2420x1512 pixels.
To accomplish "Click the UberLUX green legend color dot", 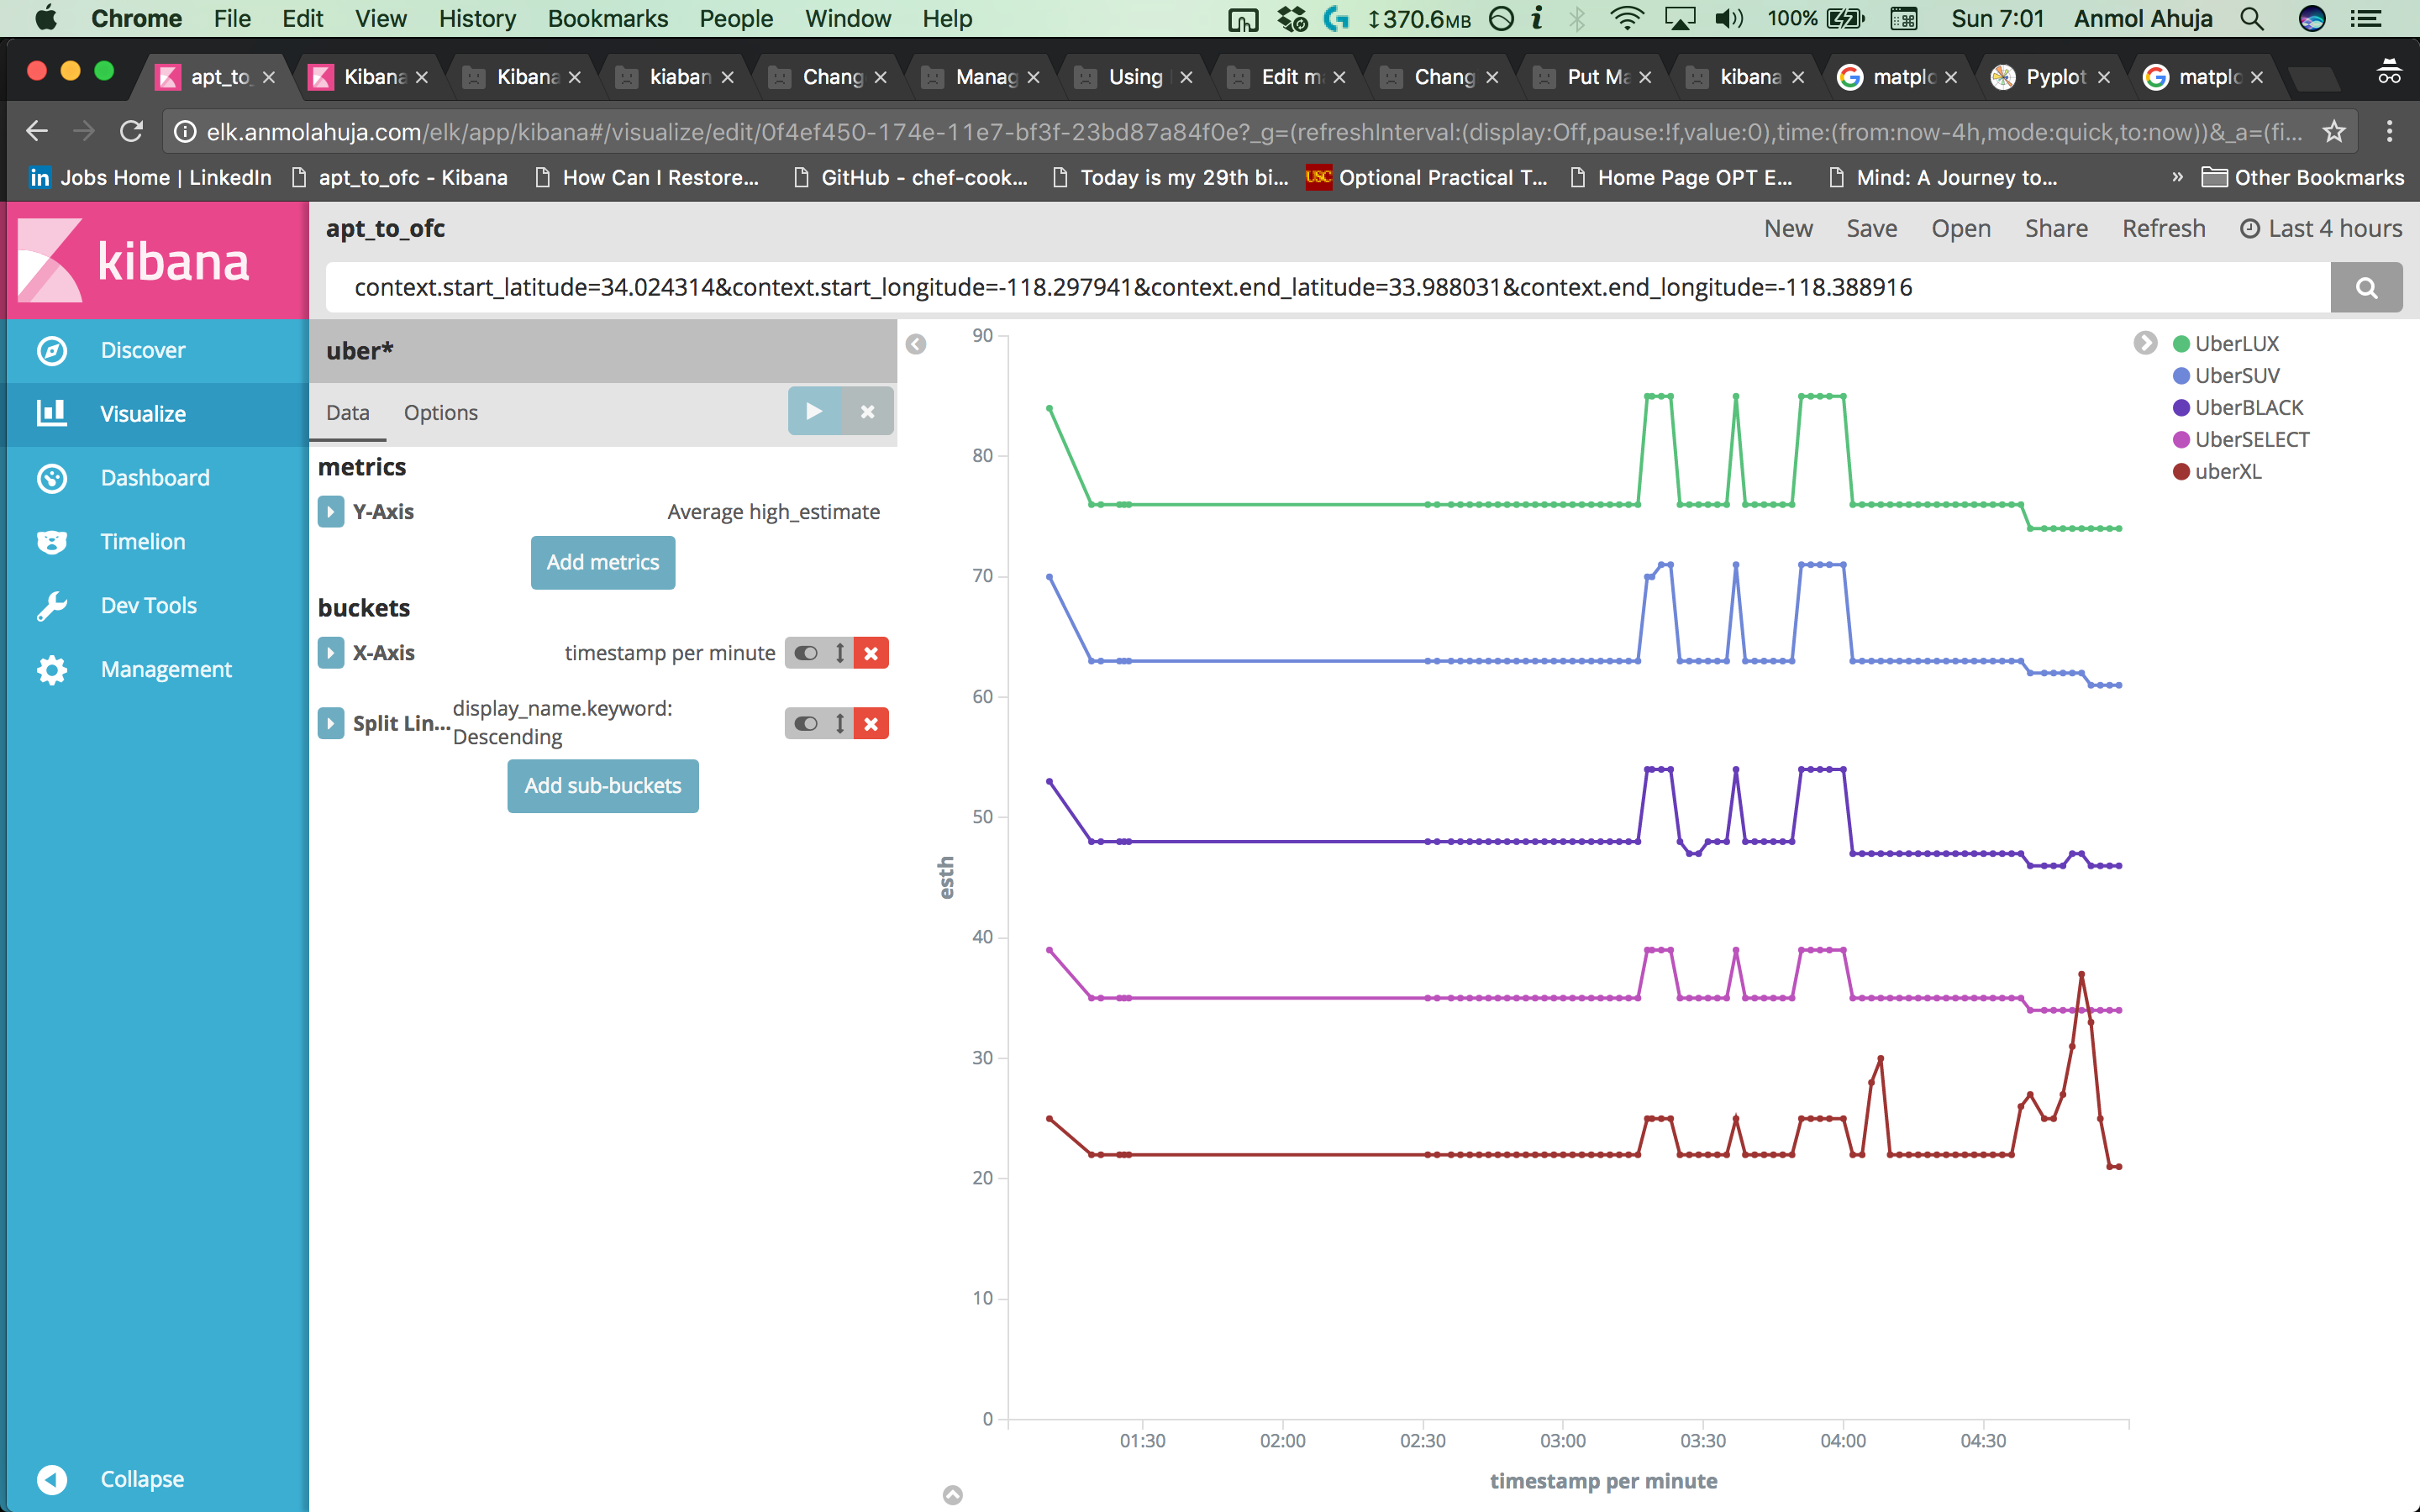I will [2181, 344].
